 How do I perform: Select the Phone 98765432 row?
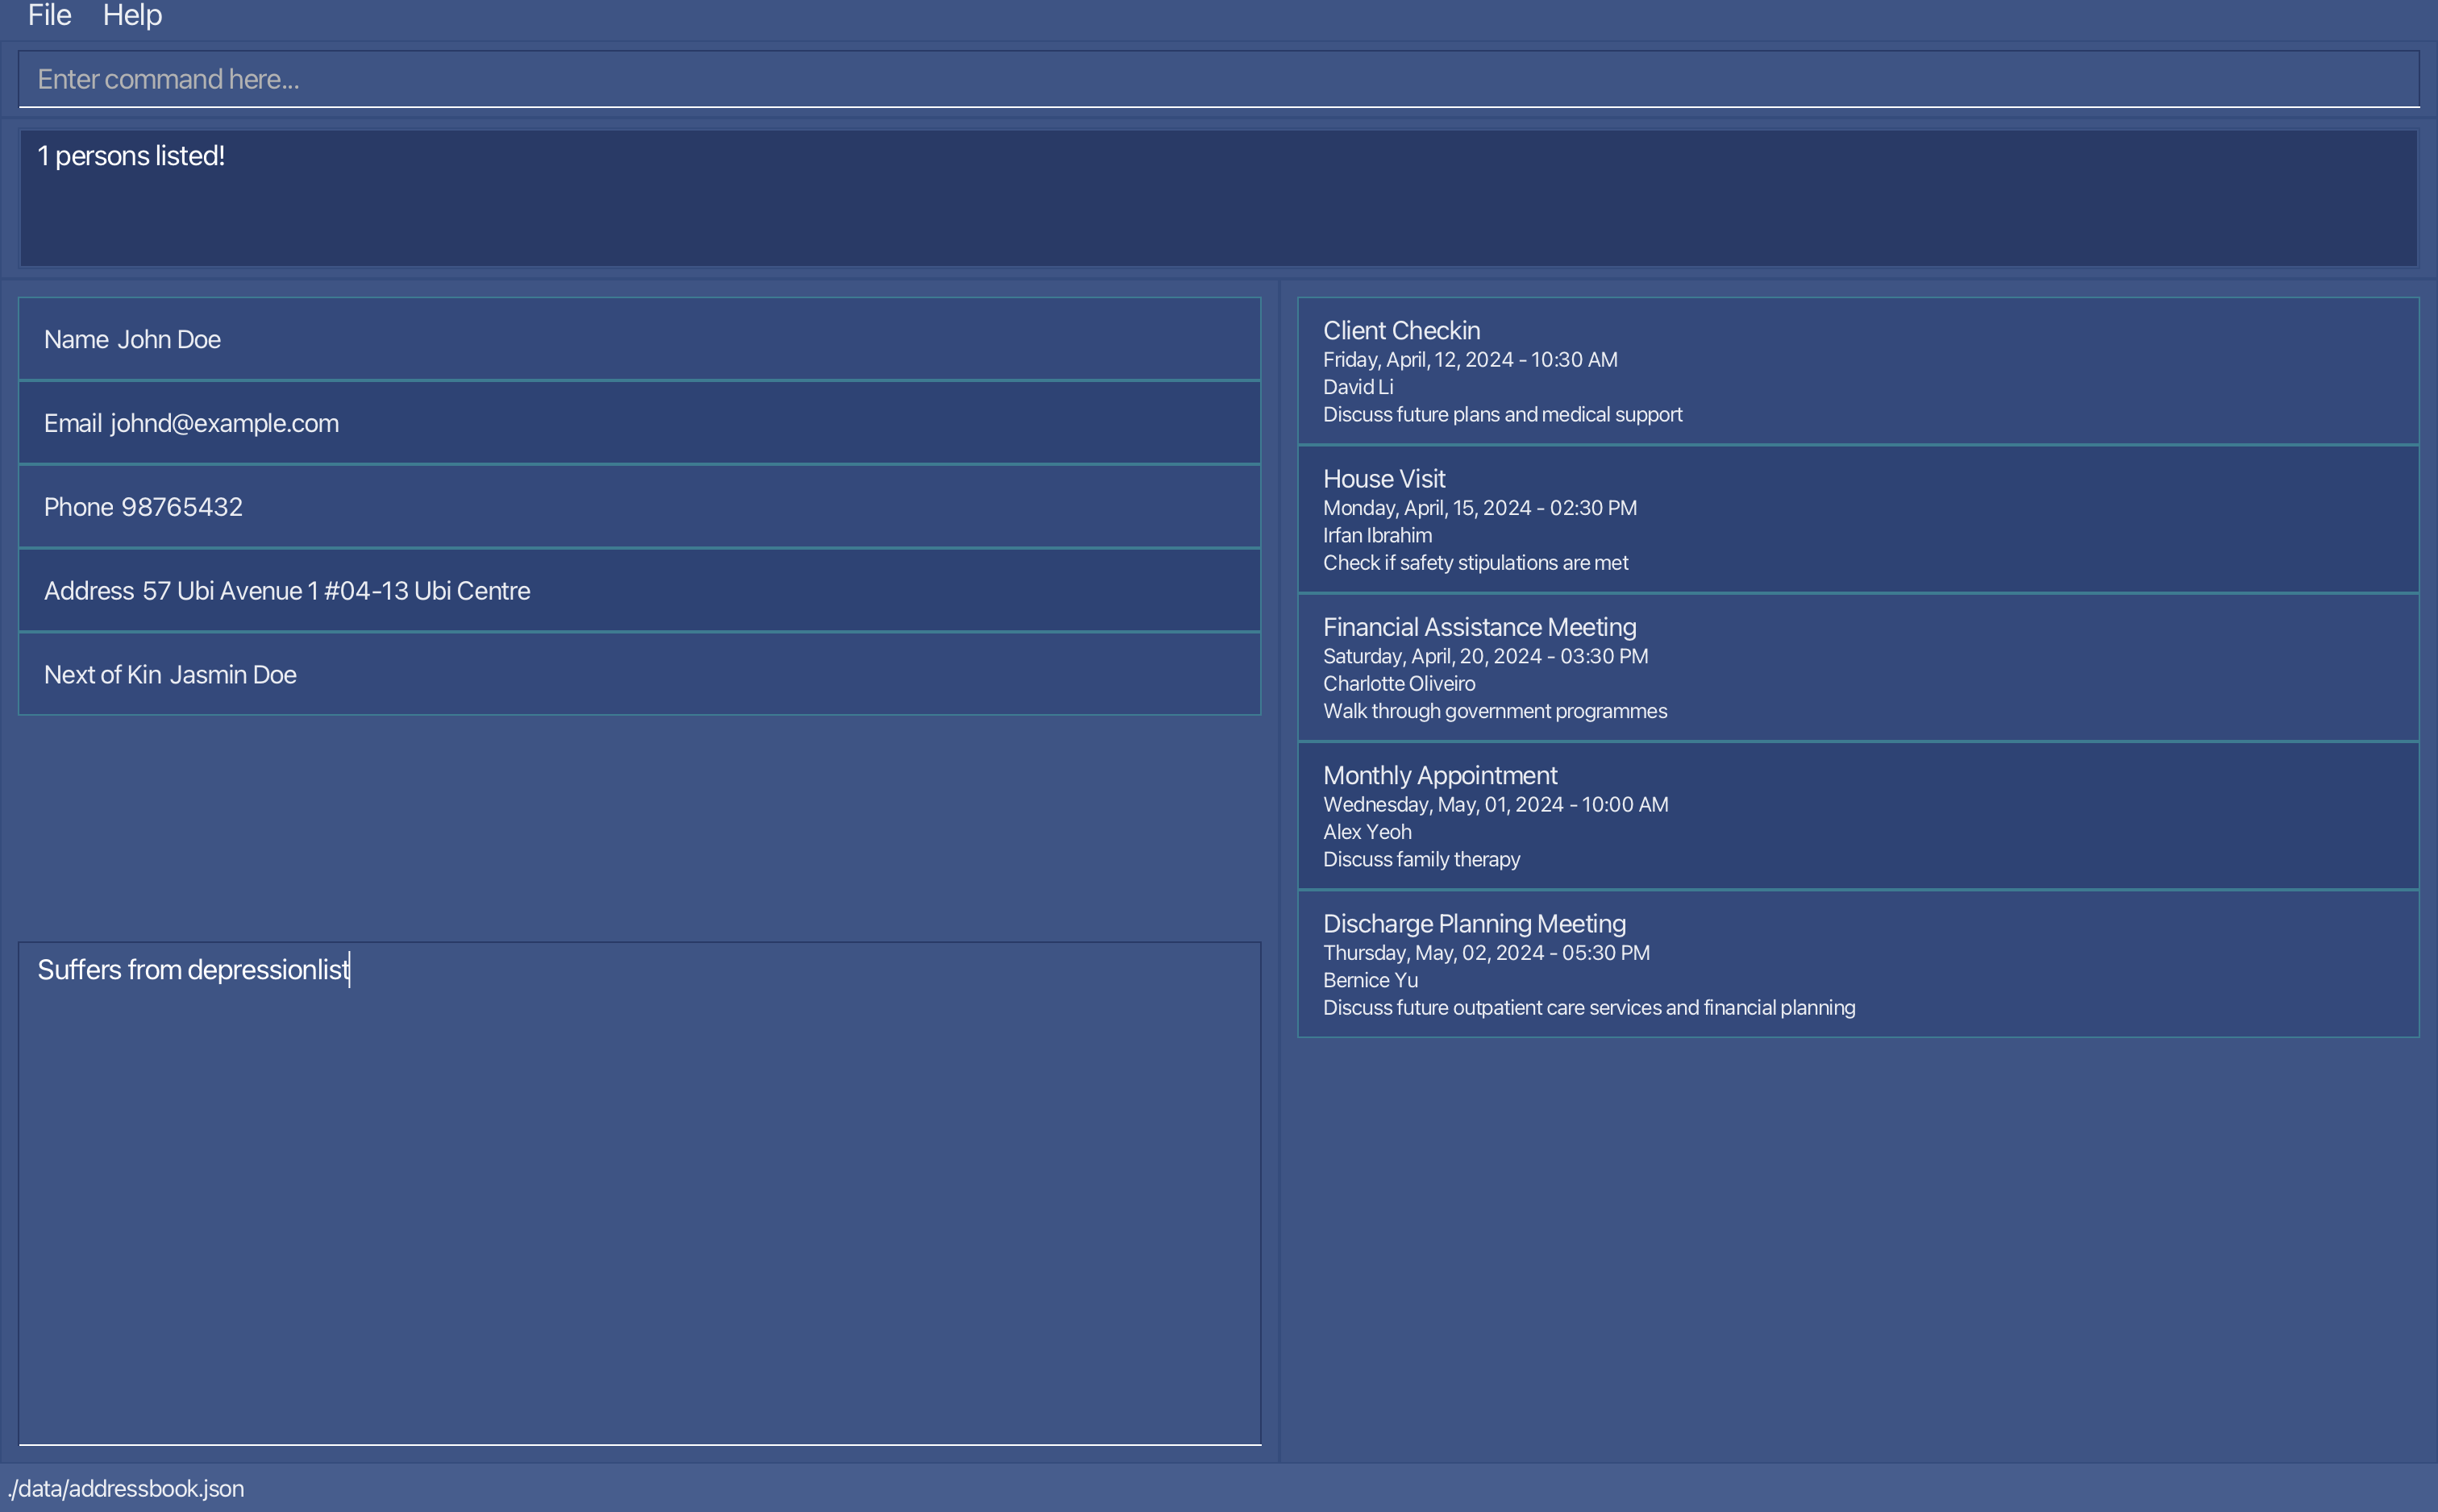pos(639,507)
